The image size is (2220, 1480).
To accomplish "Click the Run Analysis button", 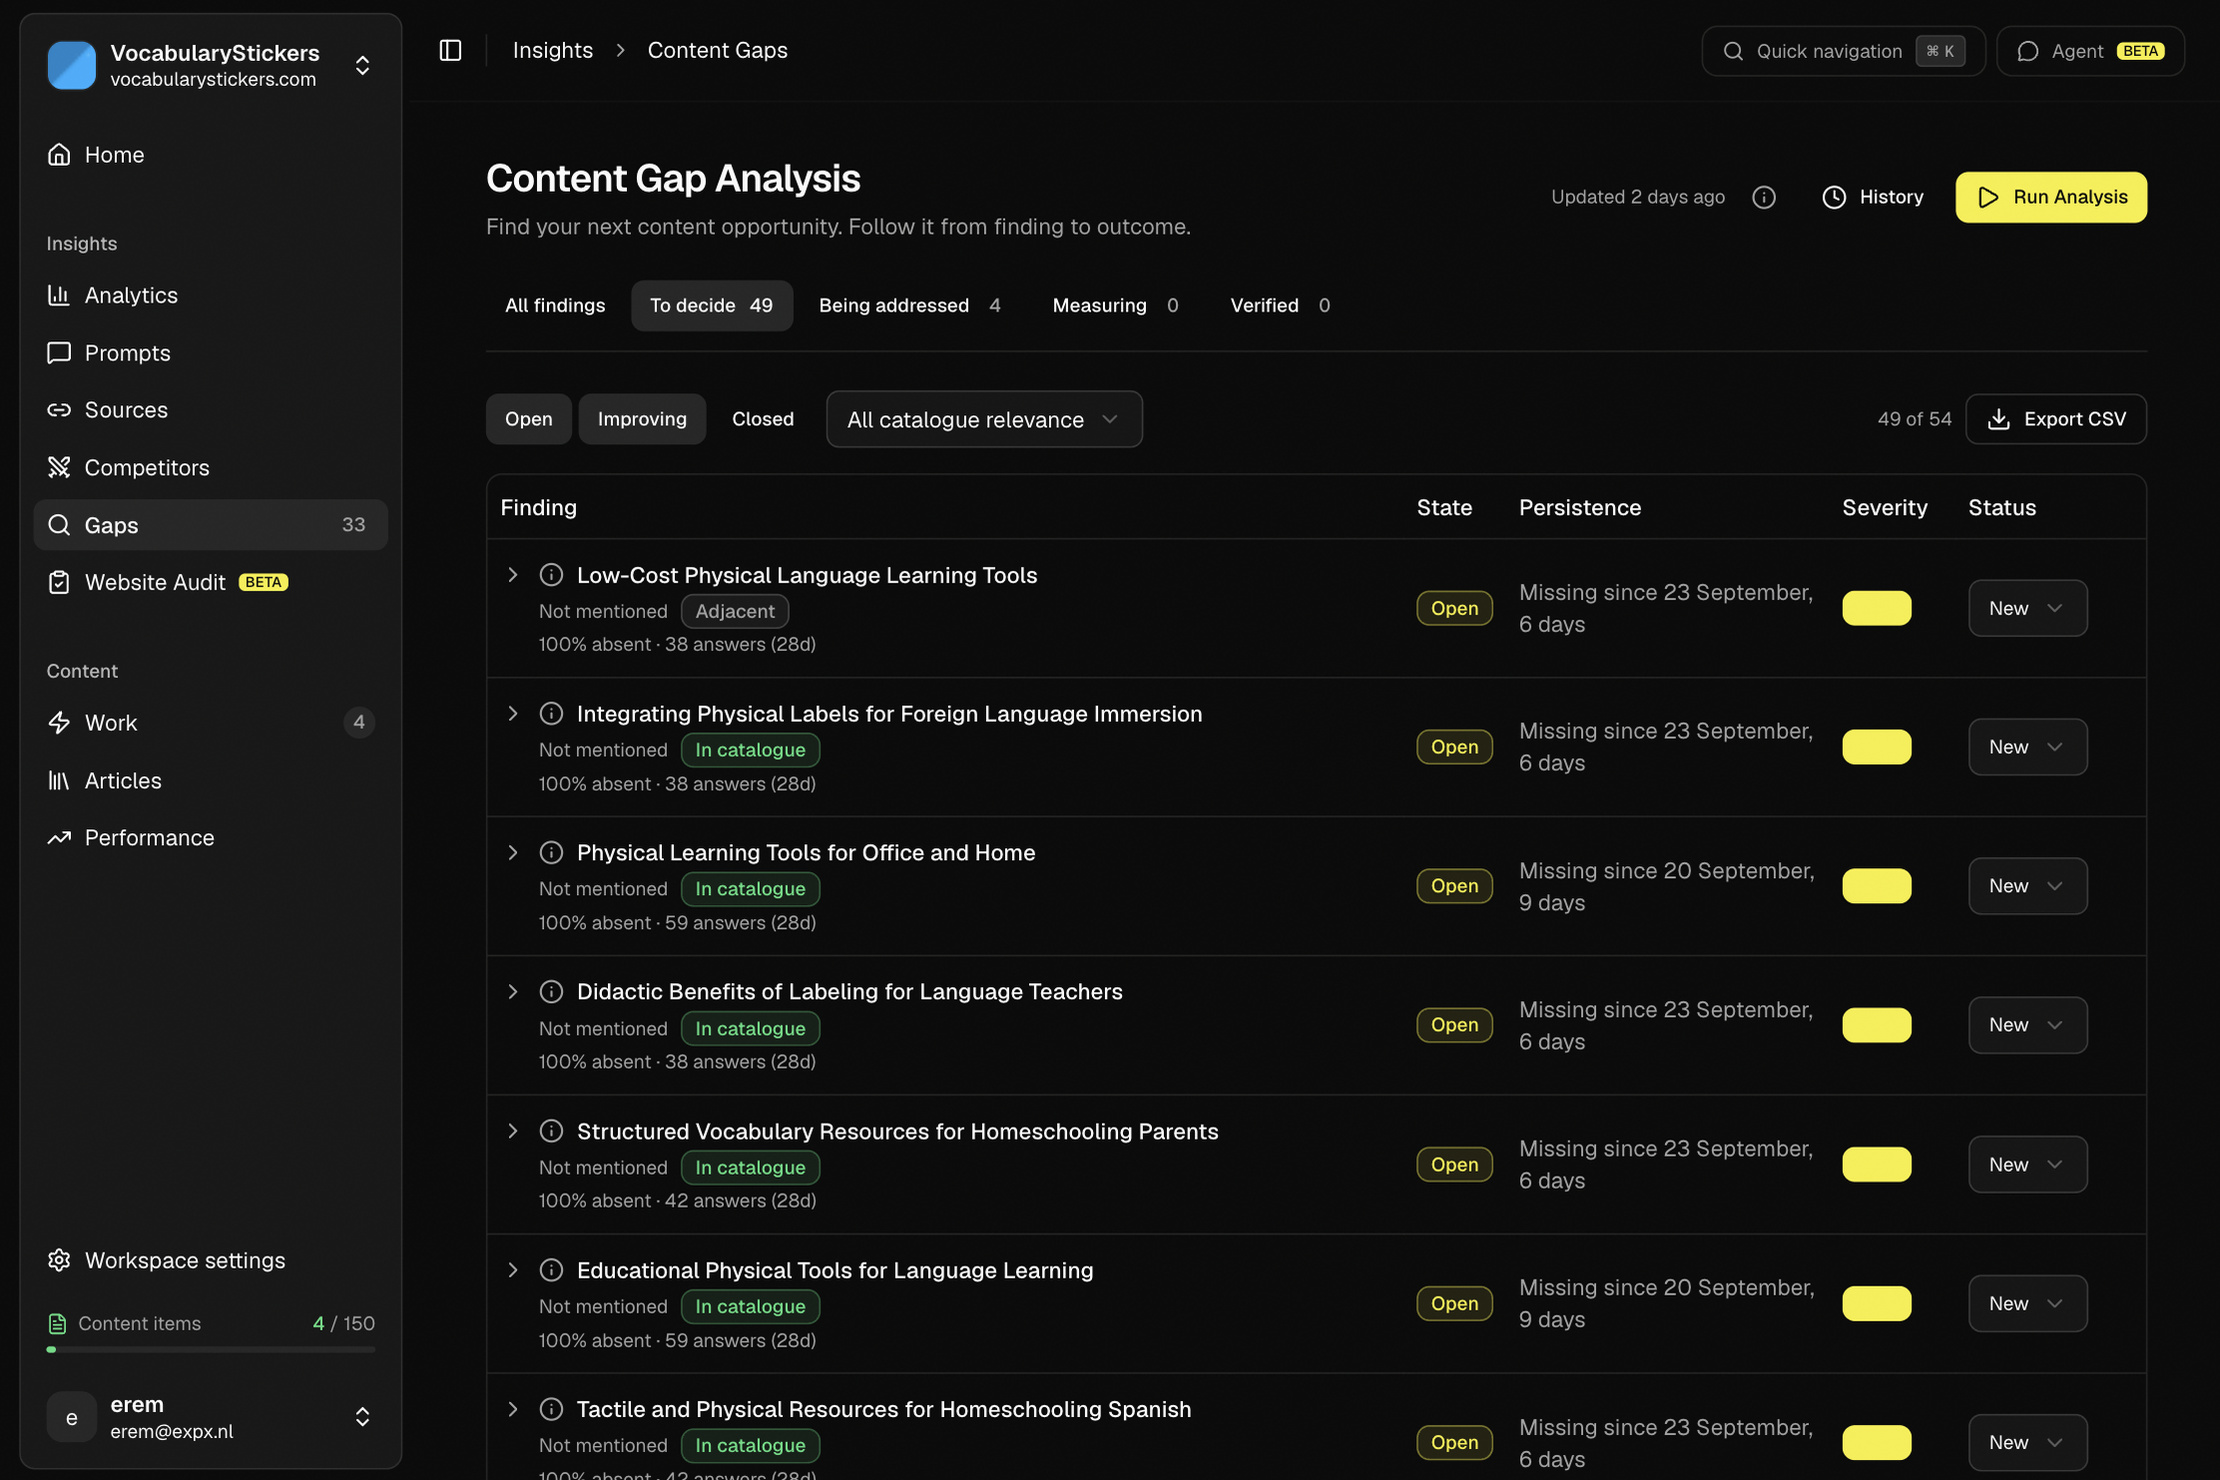I will pos(2051,197).
